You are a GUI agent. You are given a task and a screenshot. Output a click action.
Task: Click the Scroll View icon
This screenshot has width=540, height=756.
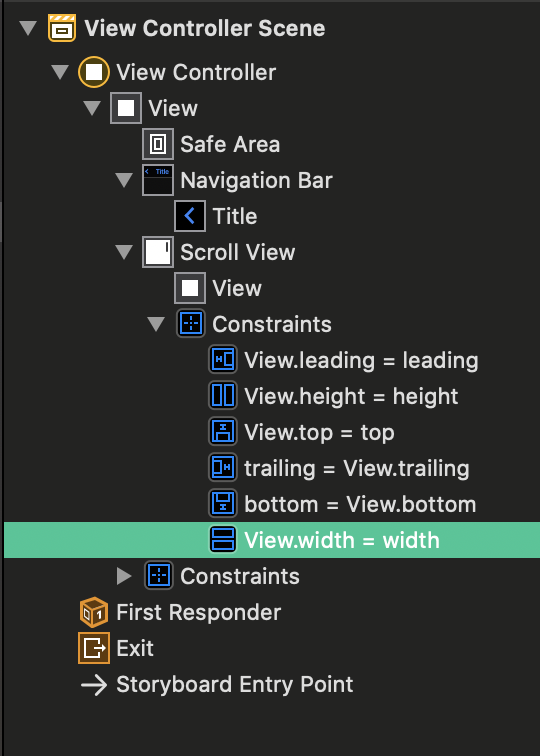click(x=158, y=252)
